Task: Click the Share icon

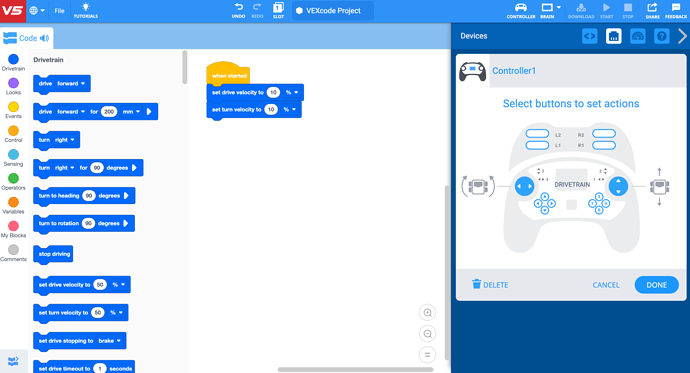Action: (x=652, y=7)
